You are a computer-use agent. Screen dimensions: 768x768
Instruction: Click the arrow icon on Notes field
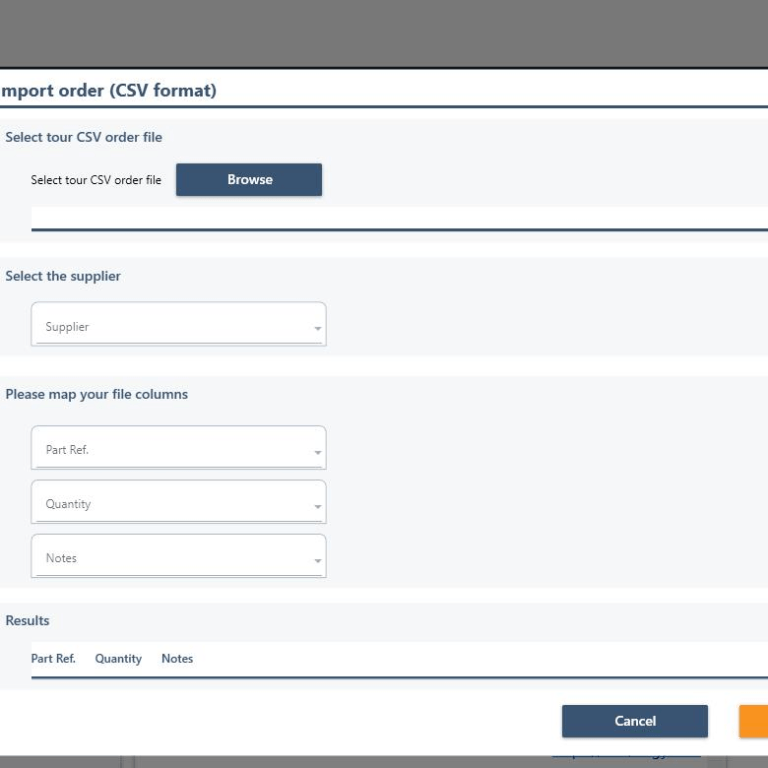point(318,561)
